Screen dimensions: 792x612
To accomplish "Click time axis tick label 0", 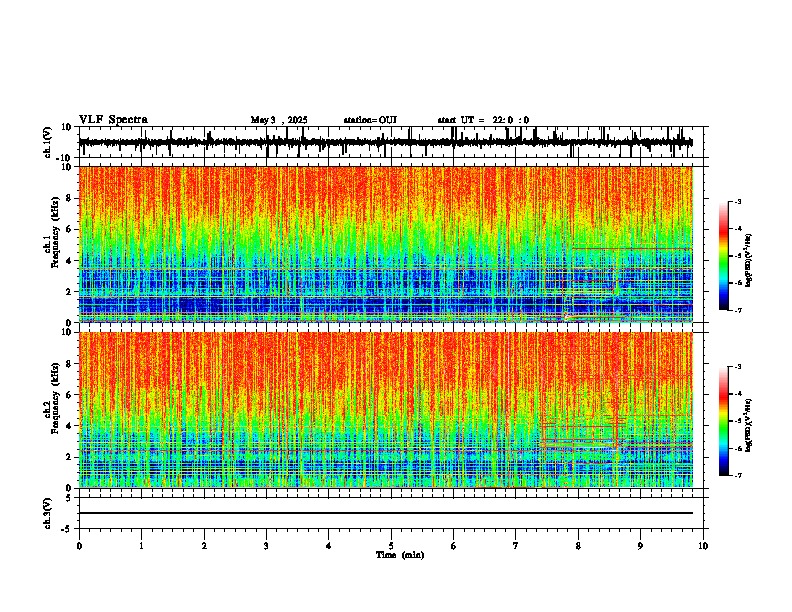I will click(79, 546).
